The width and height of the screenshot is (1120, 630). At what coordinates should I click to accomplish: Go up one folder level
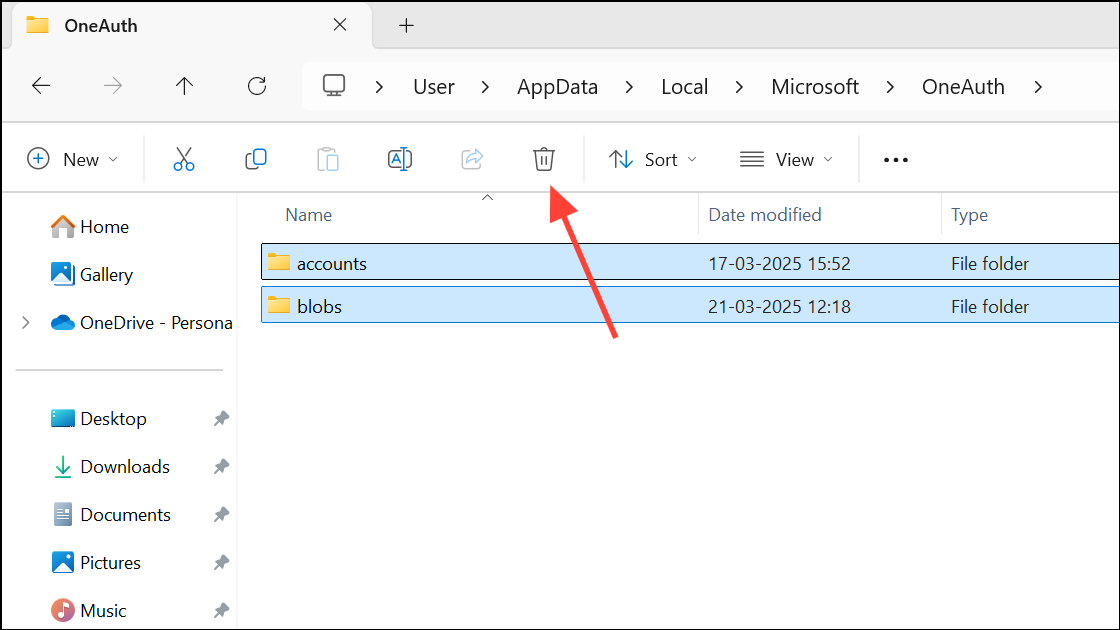tap(184, 86)
